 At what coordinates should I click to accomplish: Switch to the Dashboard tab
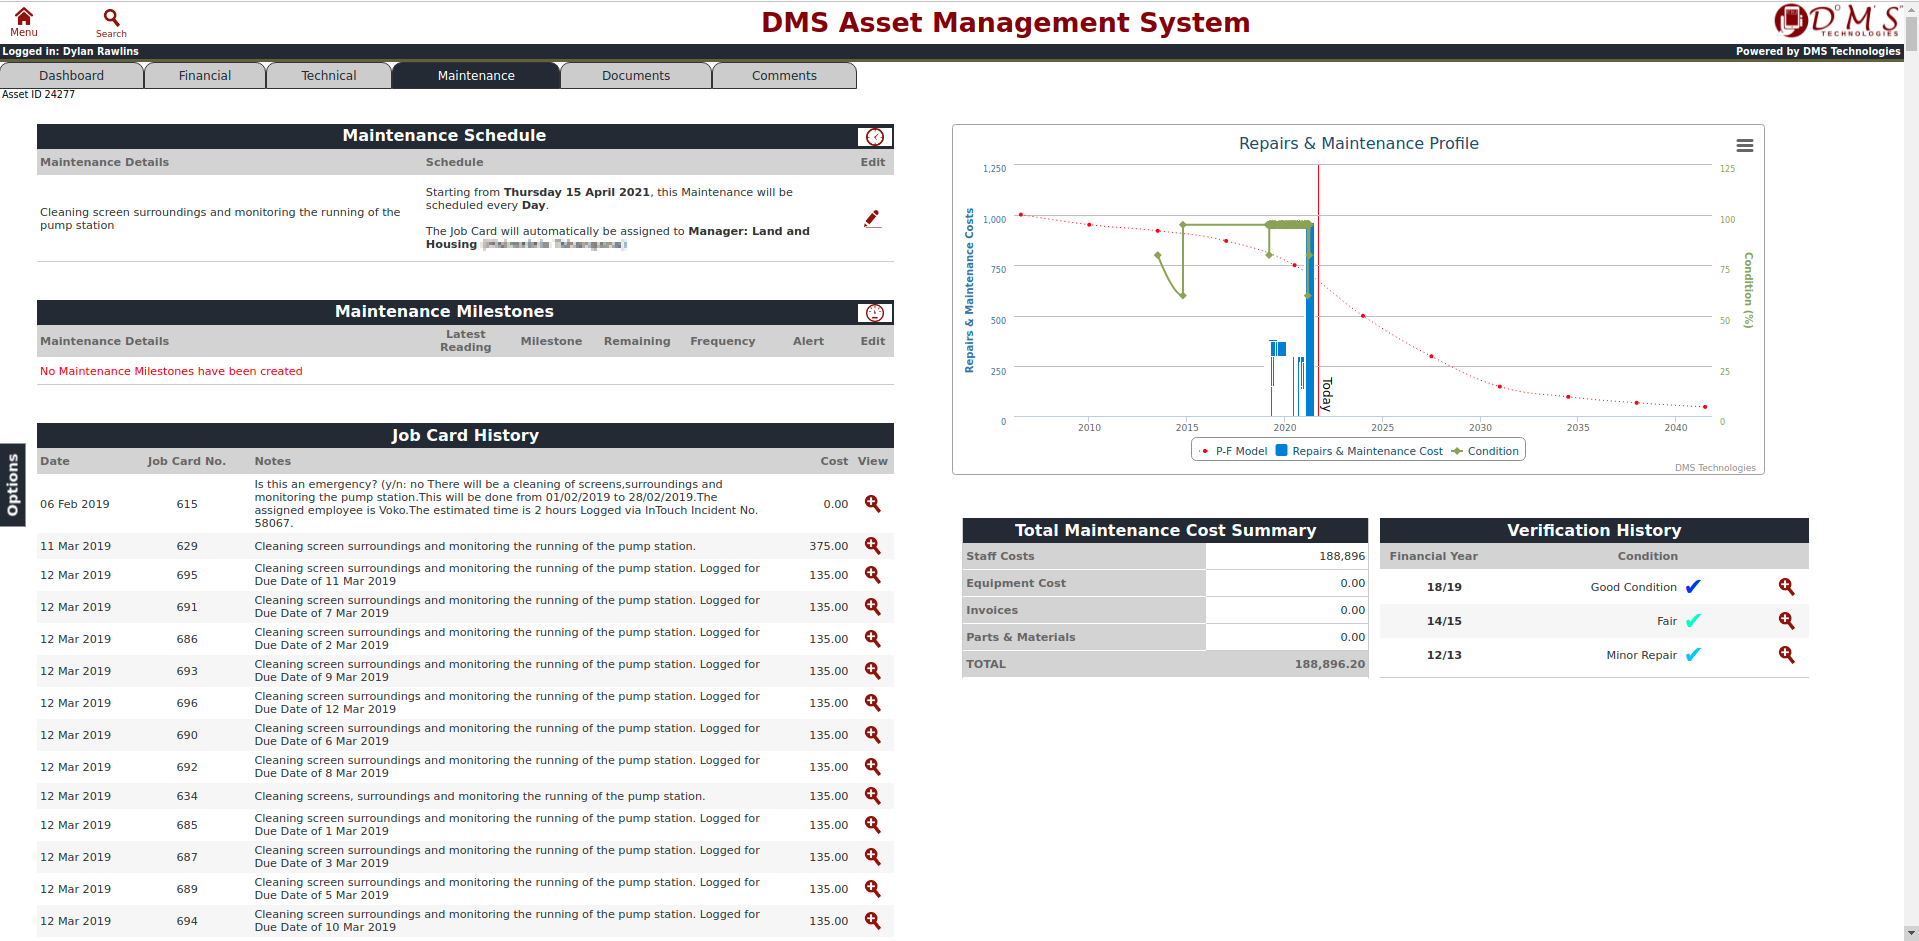72,76
